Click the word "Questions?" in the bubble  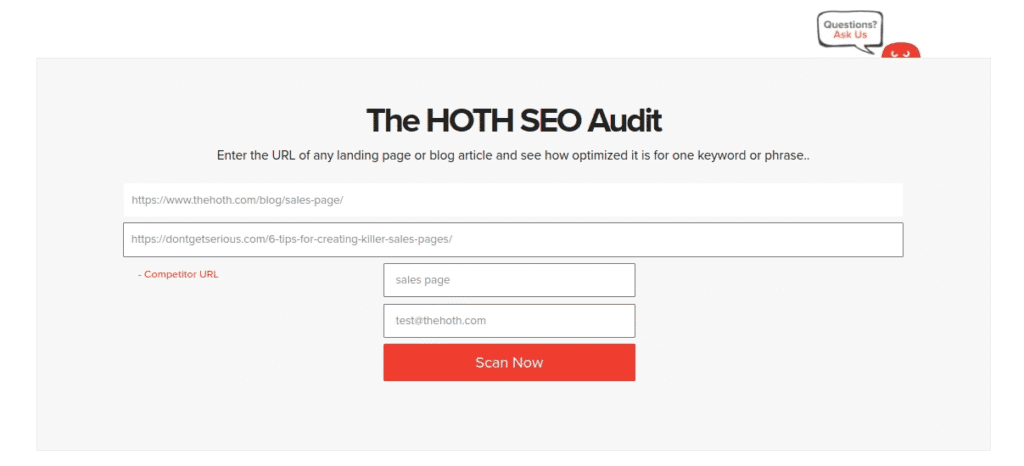850,24
